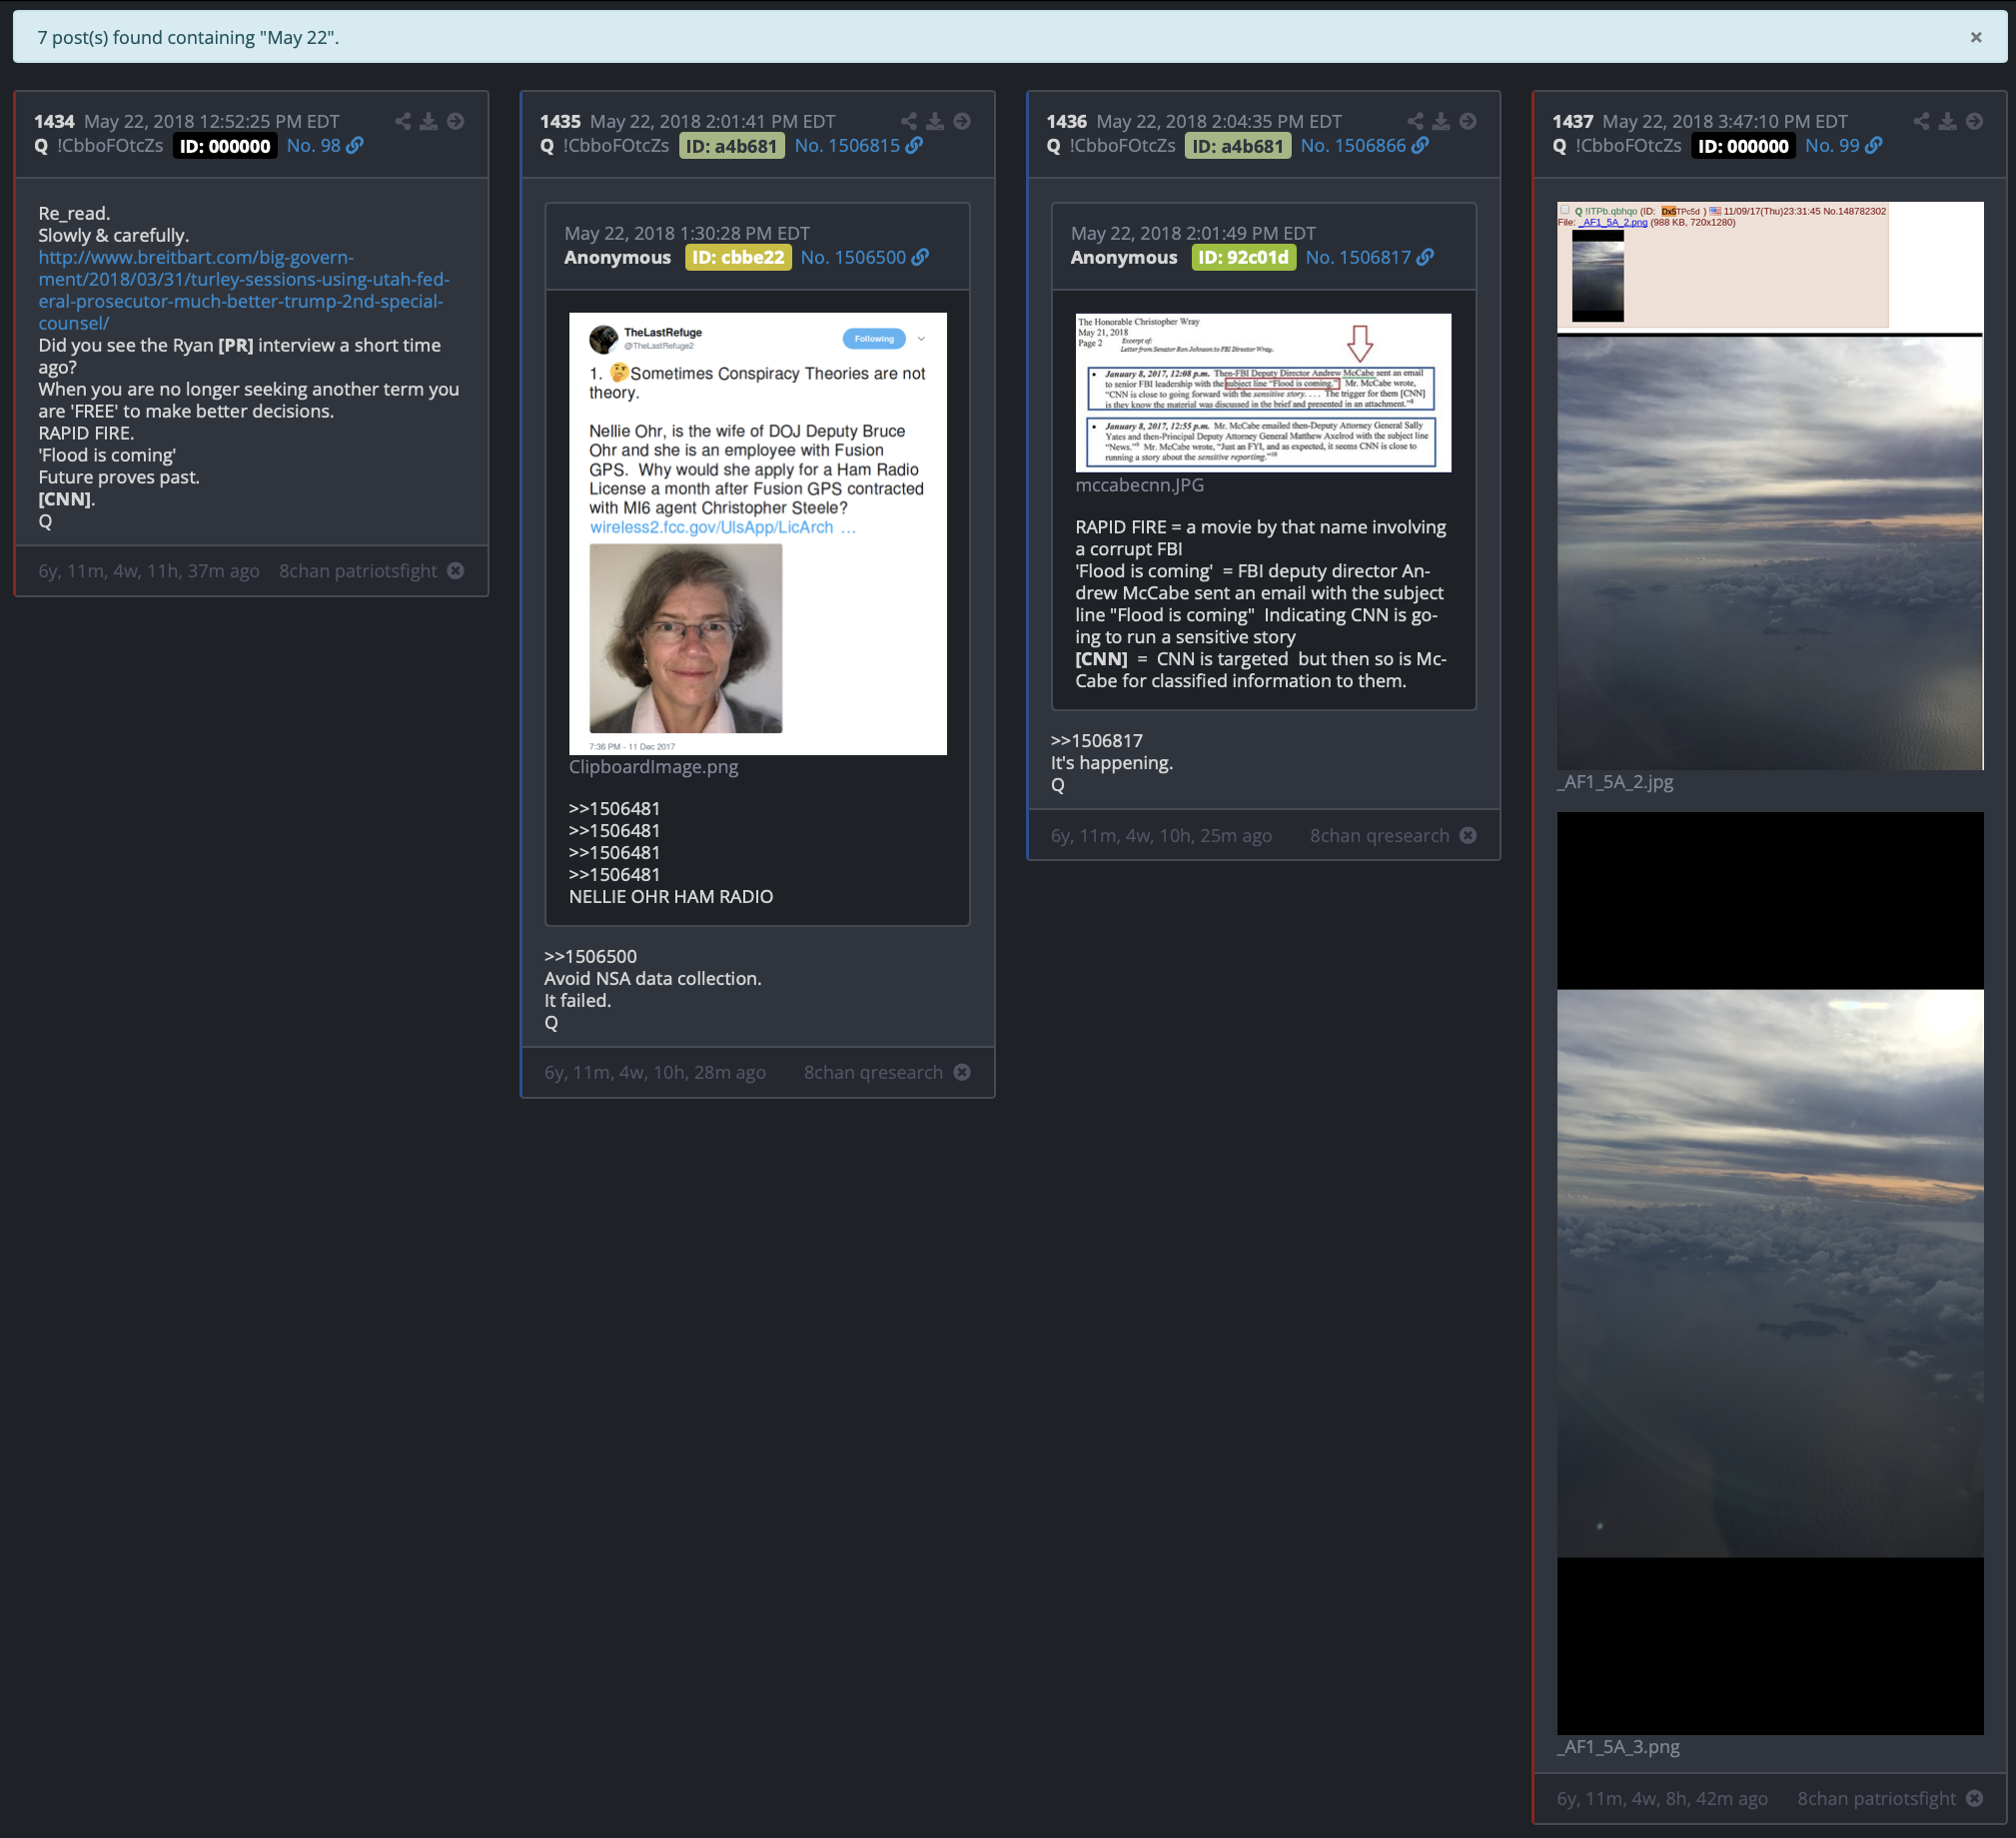Share post 1435 via share icon
The image size is (2016, 1838).
pyautogui.click(x=909, y=121)
